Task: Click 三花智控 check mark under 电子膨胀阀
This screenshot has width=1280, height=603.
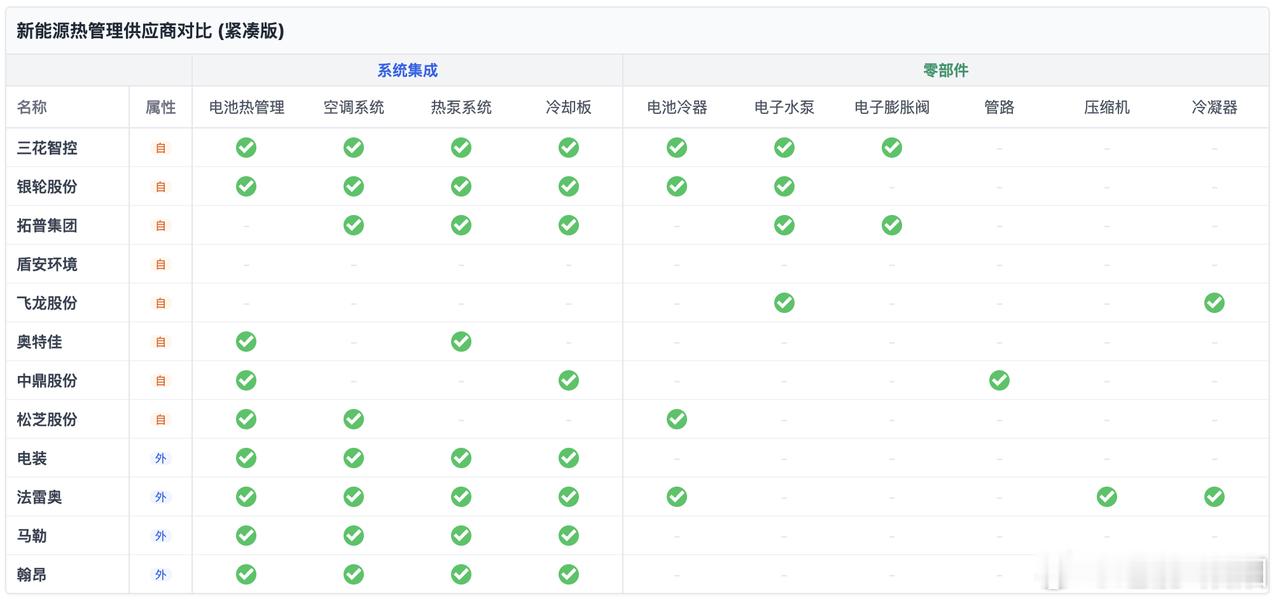Action: tap(892, 148)
